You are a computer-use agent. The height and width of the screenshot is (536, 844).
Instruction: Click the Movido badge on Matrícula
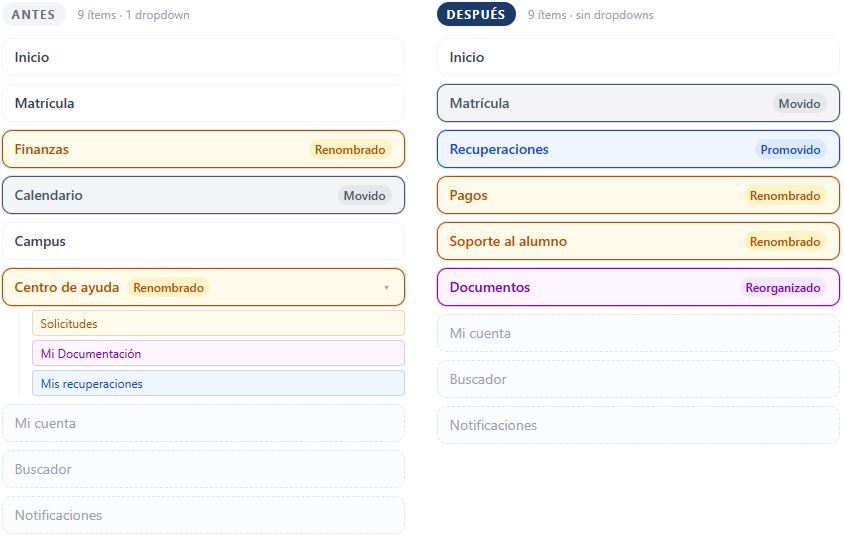(799, 103)
